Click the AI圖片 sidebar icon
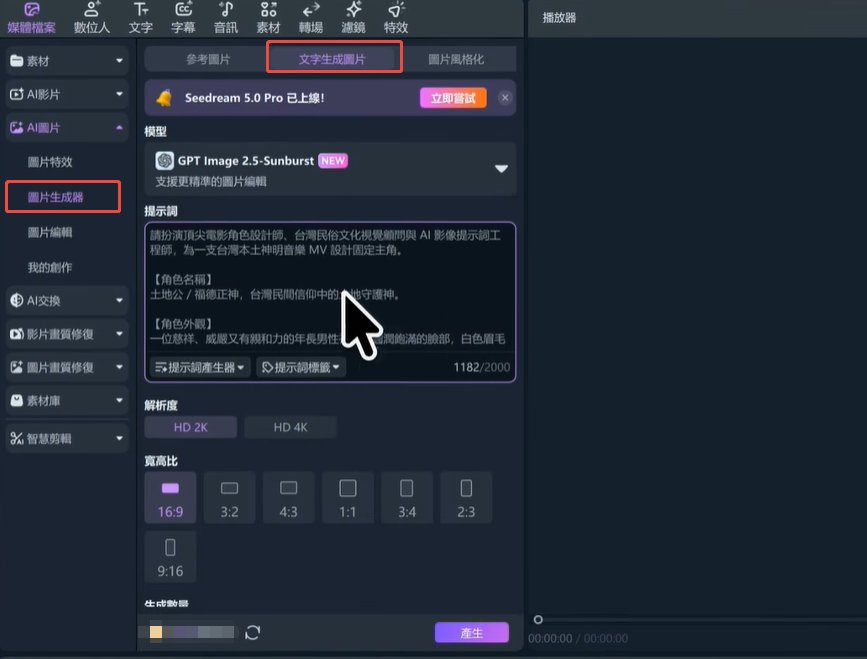Image resolution: width=867 pixels, height=659 pixels. pos(17,128)
